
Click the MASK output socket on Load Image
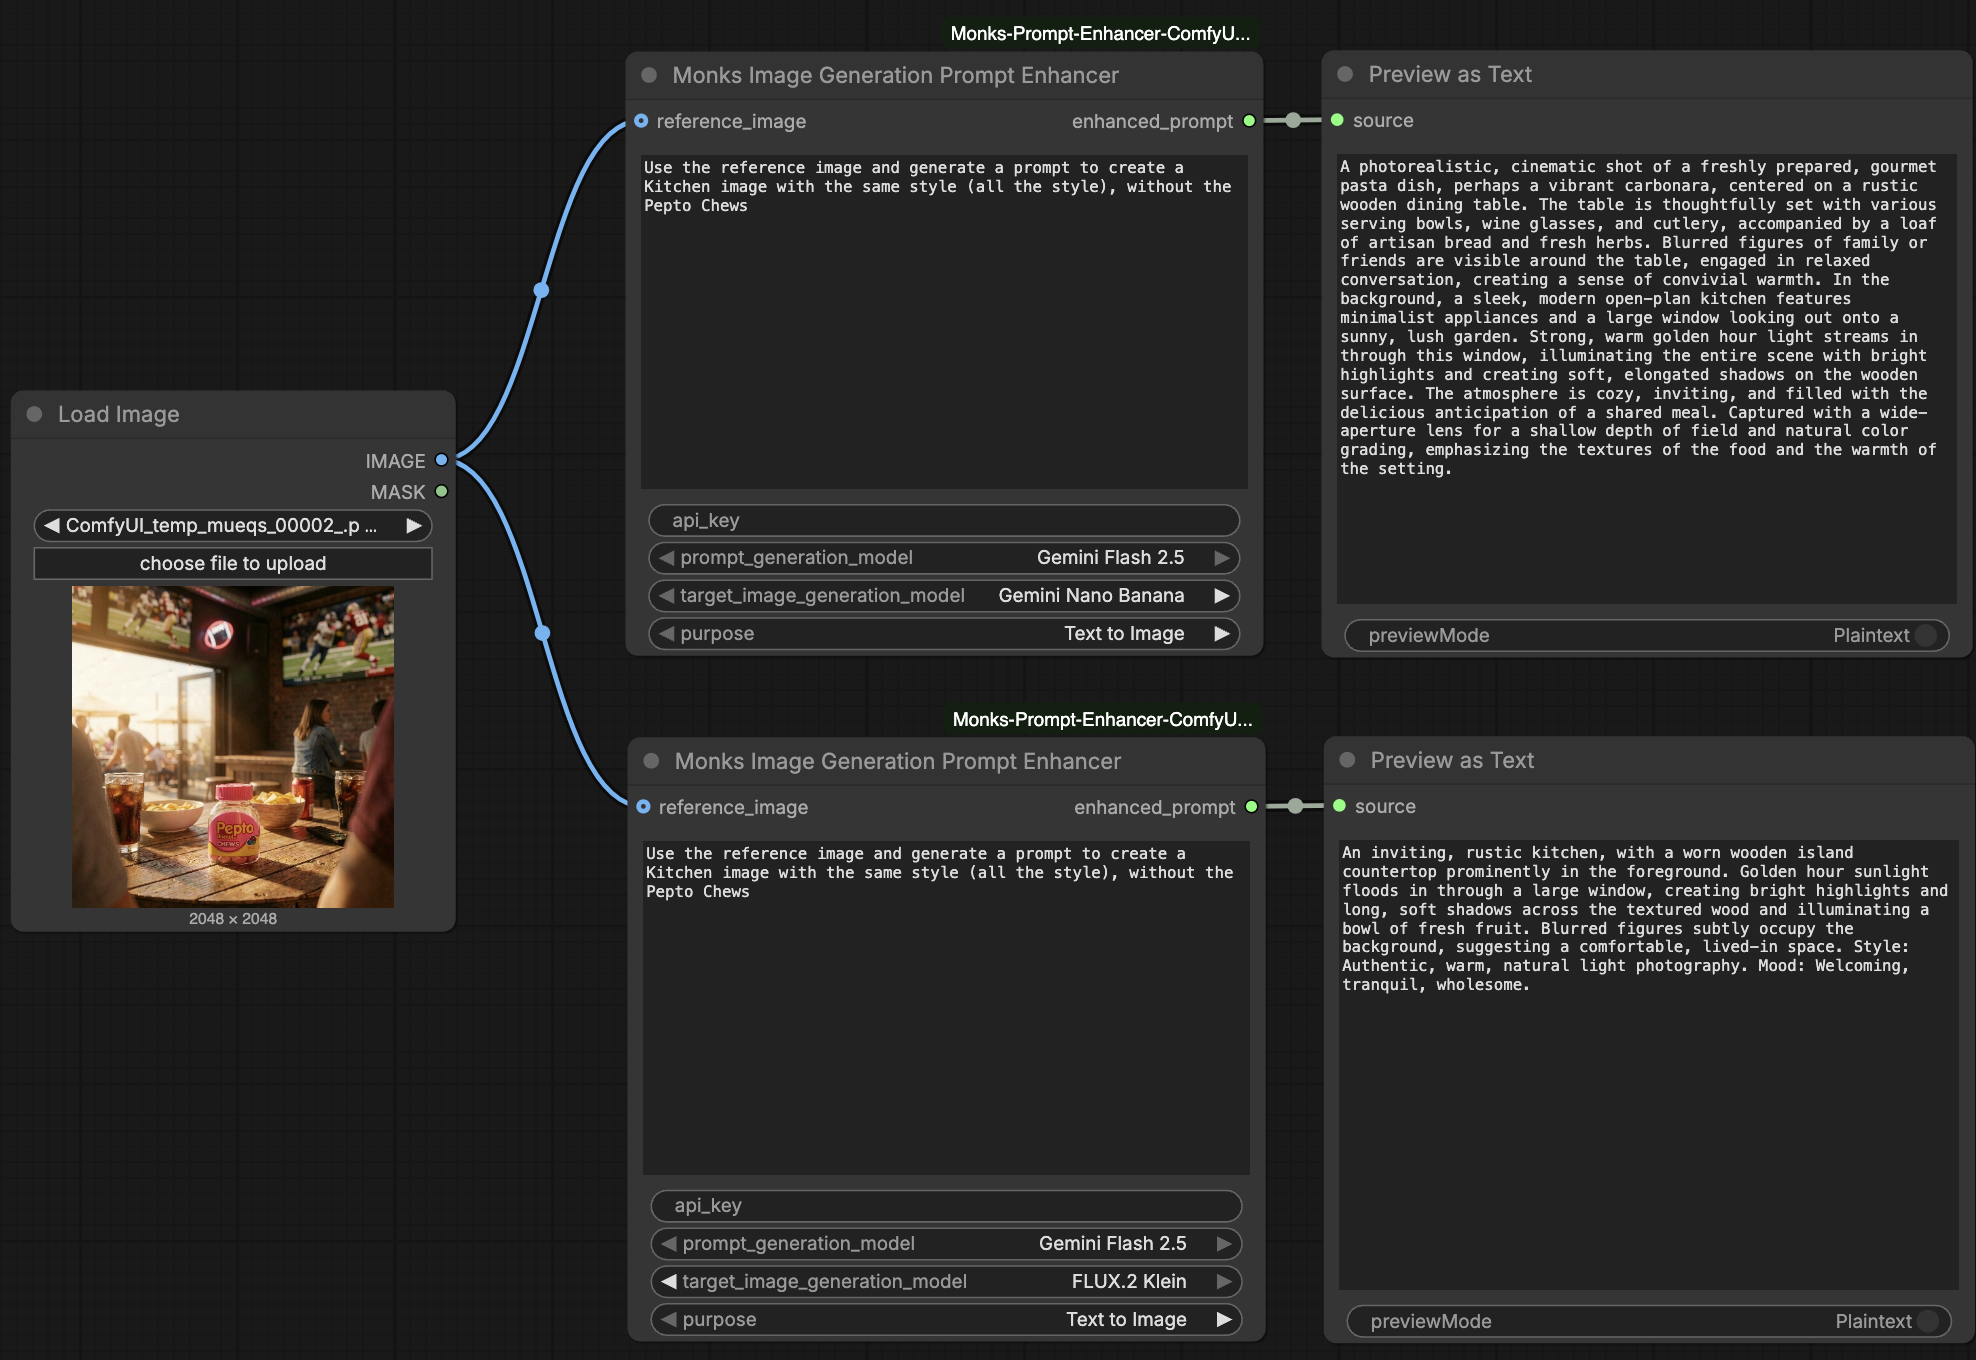tap(441, 491)
